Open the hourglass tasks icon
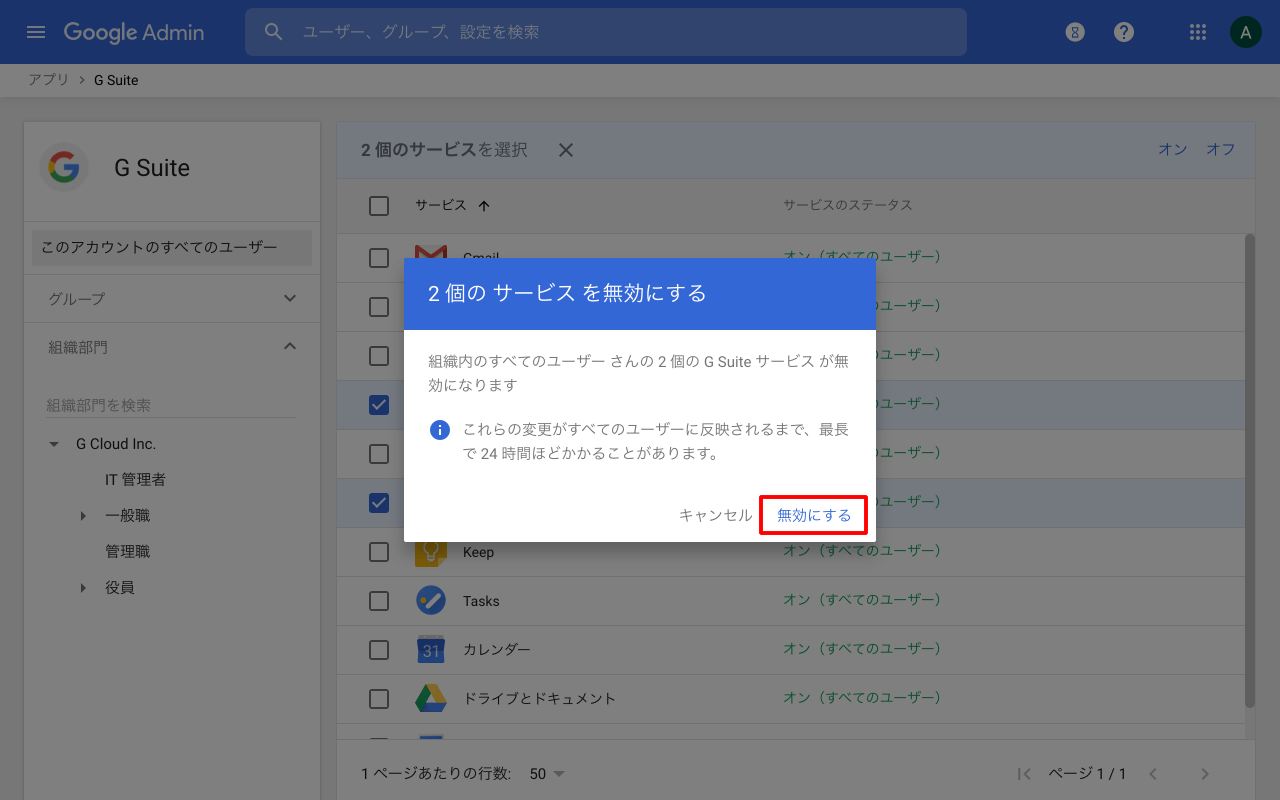The width and height of the screenshot is (1280, 800). [1075, 32]
